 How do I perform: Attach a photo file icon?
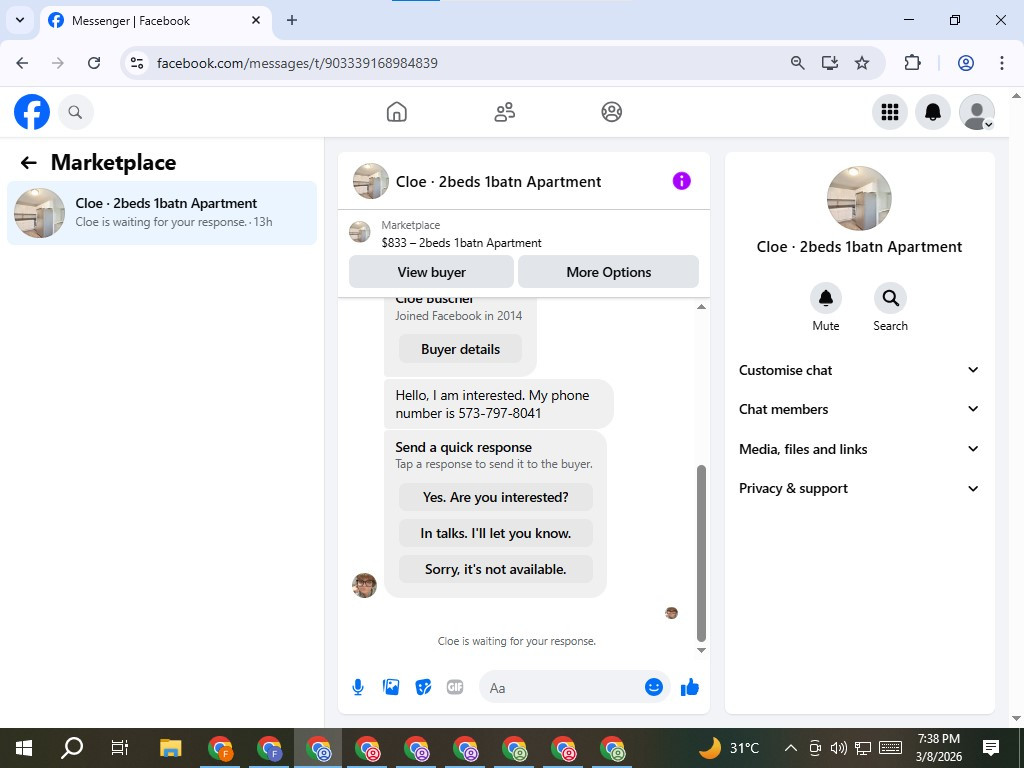(x=391, y=687)
